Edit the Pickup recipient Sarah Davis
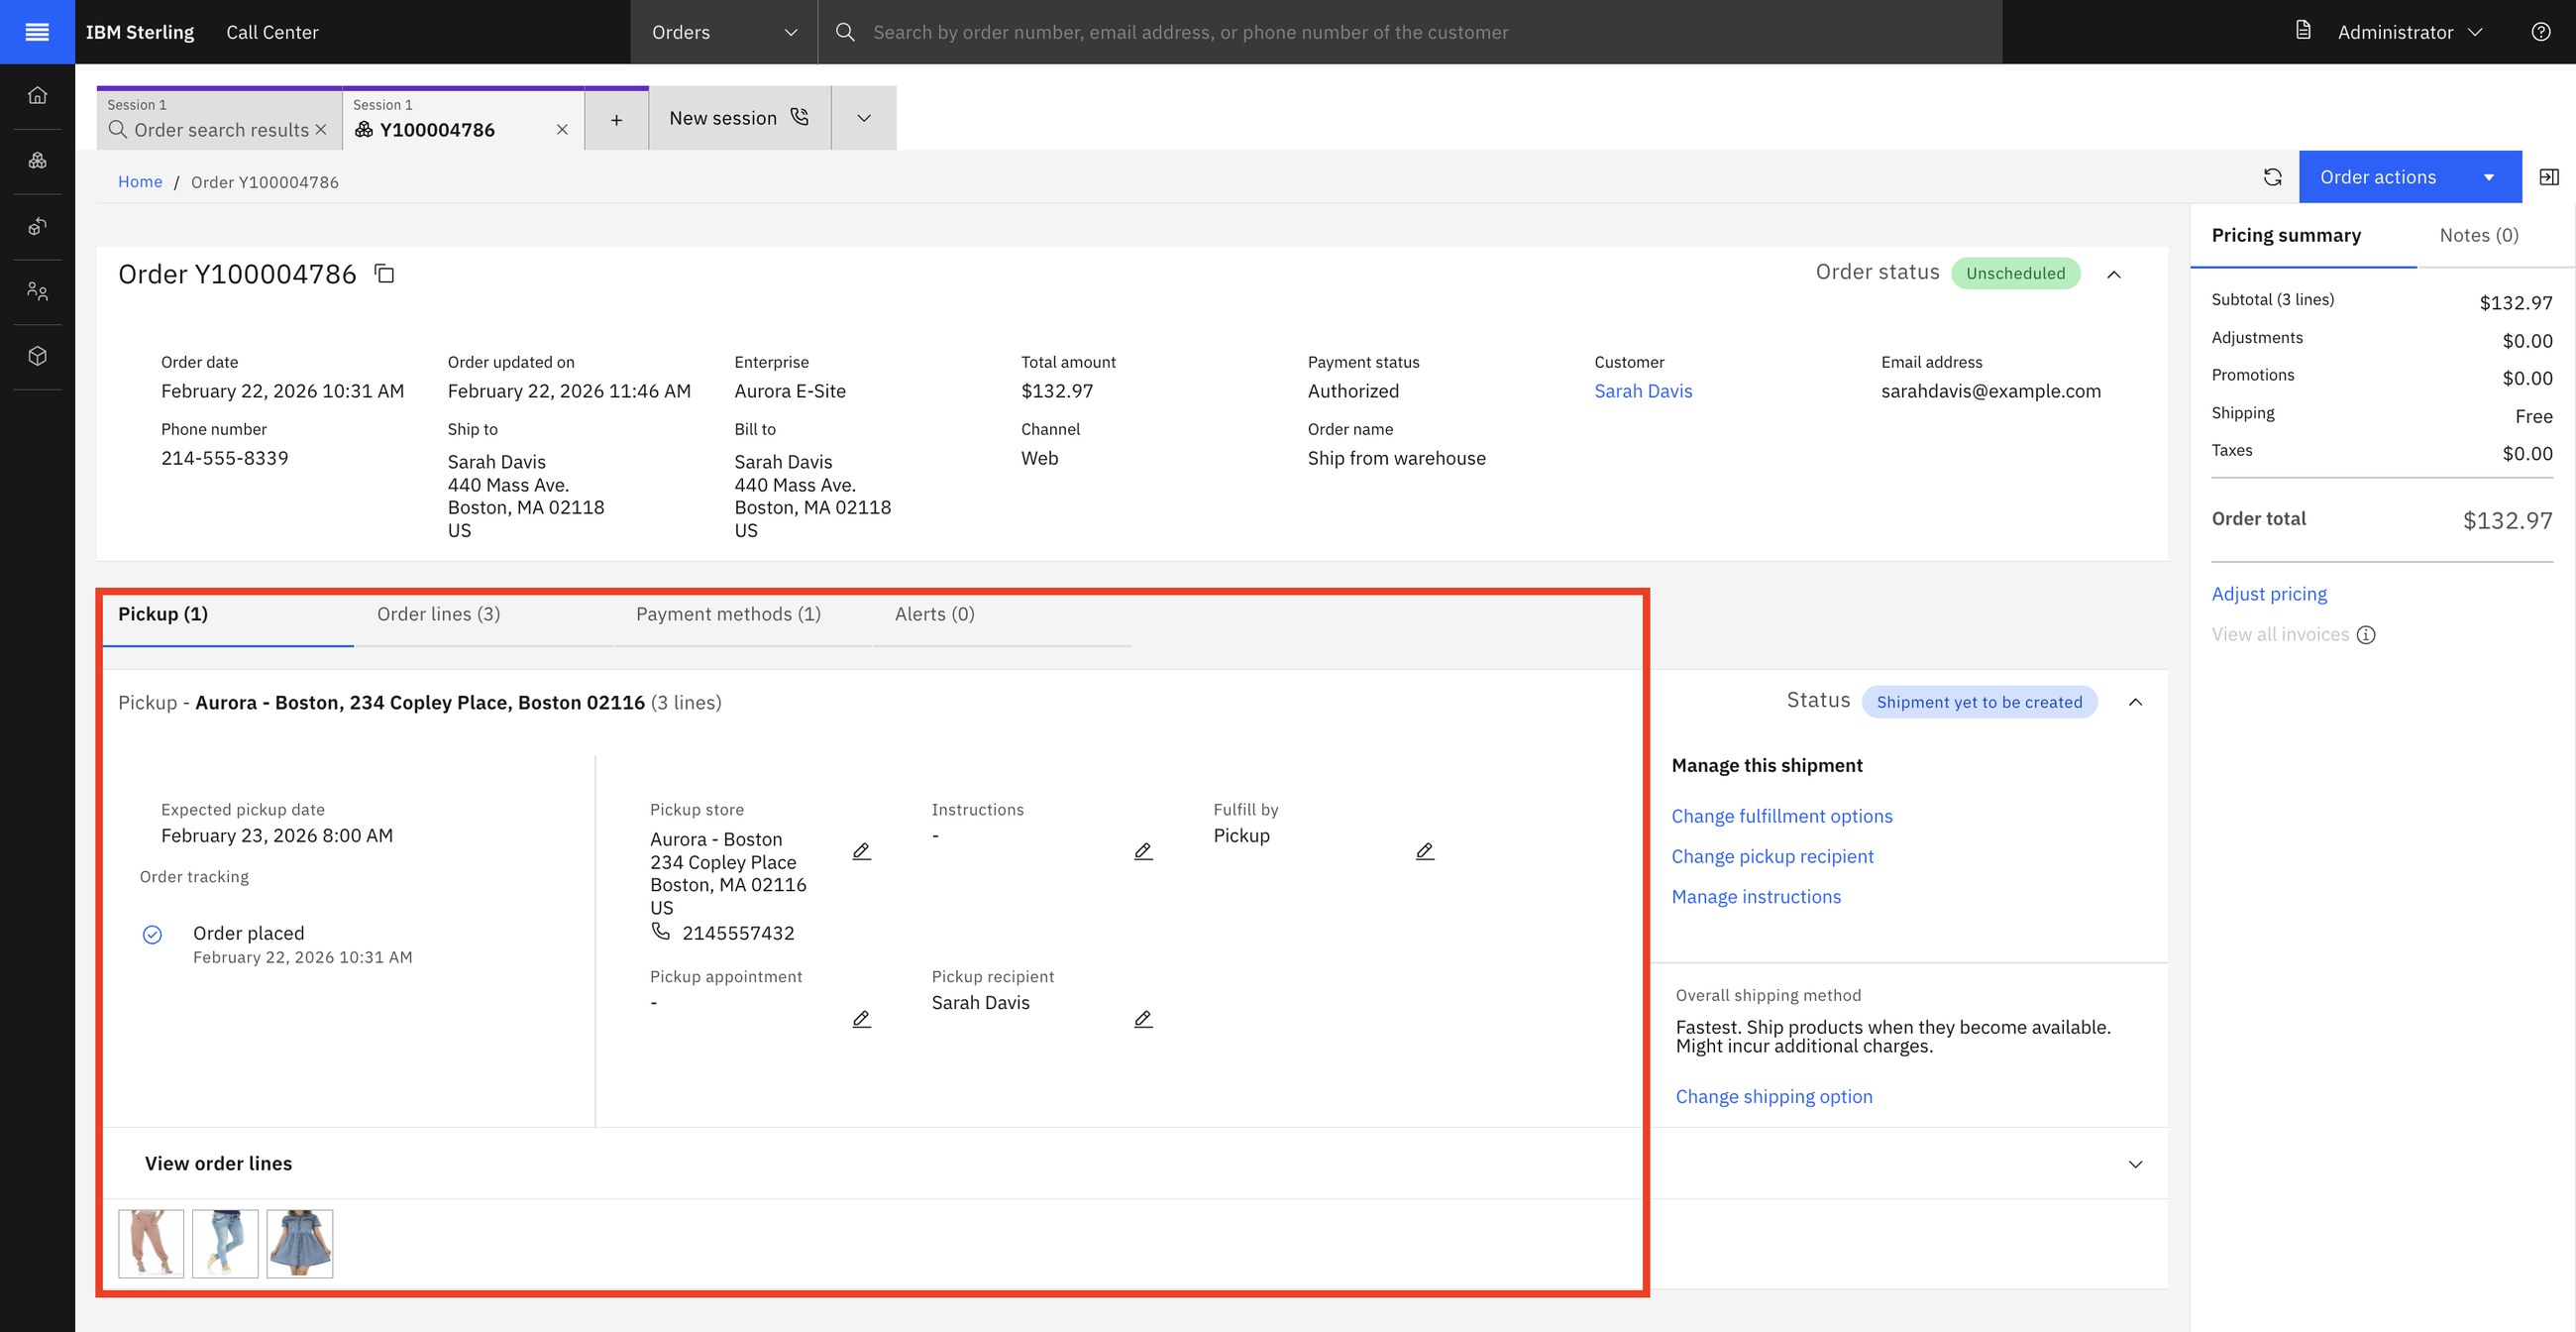Screen dimensions: 2576x1332 pyautogui.click(x=1143, y=1019)
